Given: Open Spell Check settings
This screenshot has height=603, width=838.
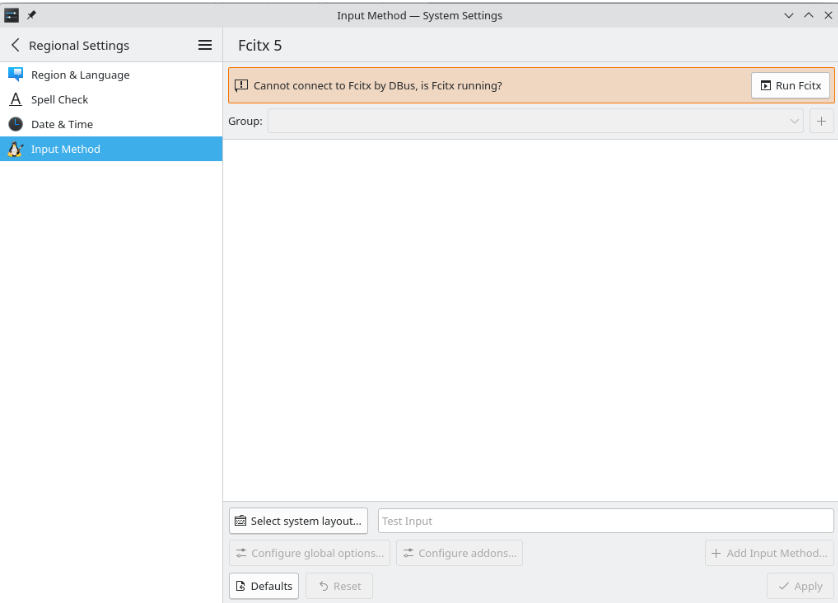Looking at the screenshot, I should pos(111,99).
